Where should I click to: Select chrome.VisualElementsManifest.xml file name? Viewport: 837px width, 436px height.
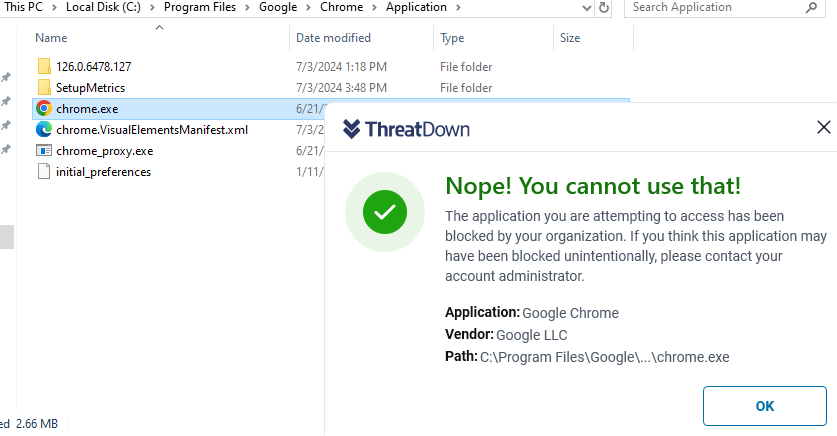click(152, 130)
